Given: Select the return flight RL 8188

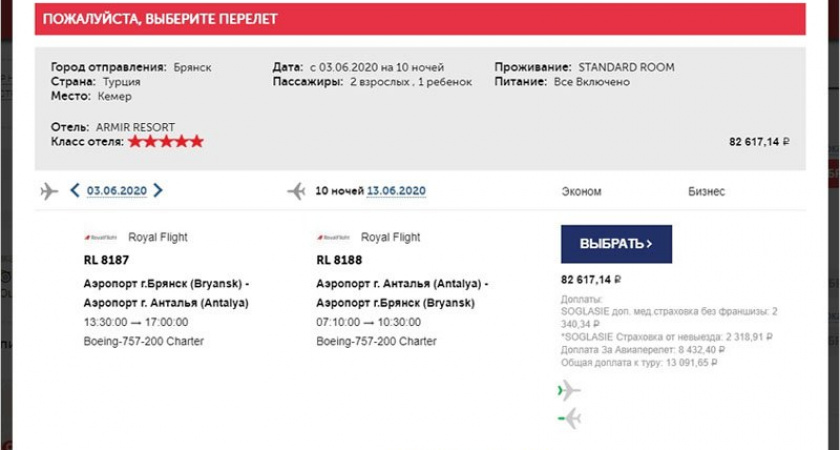Looking at the screenshot, I should click(x=339, y=260).
